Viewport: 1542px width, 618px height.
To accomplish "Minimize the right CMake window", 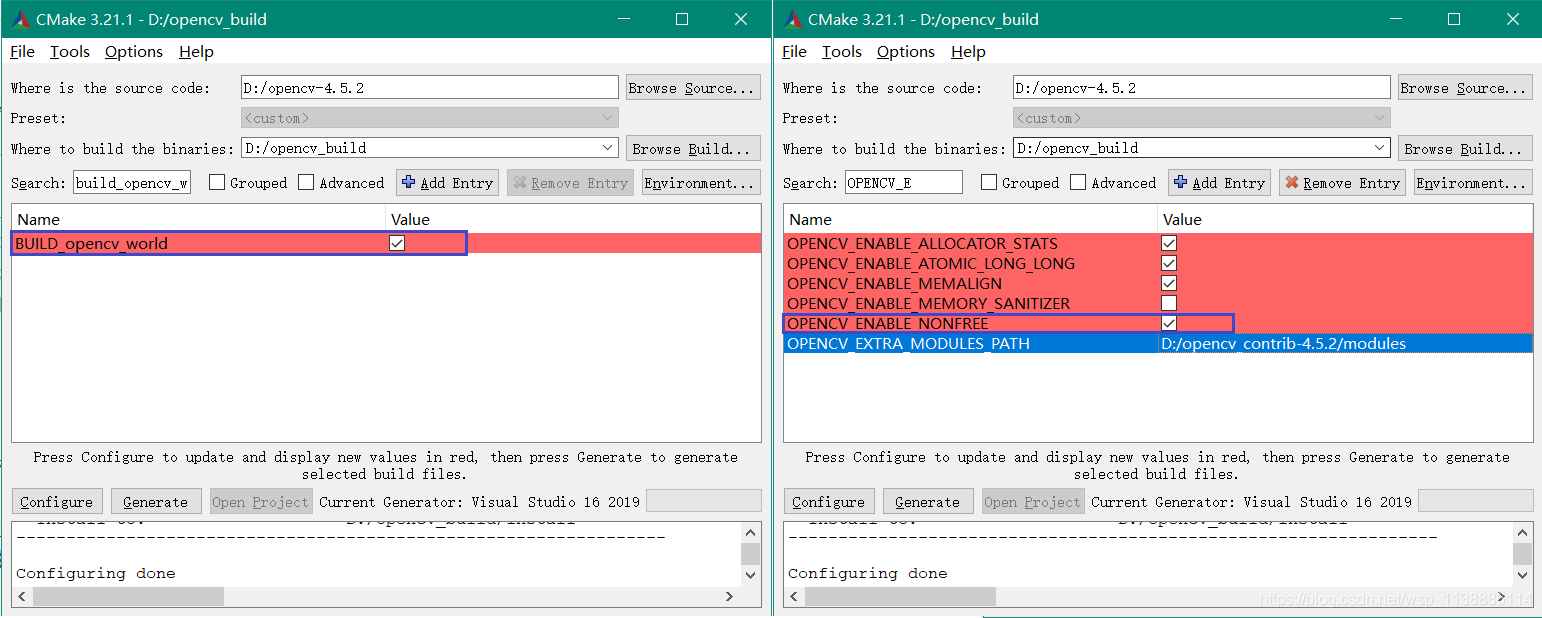I will (x=1397, y=19).
